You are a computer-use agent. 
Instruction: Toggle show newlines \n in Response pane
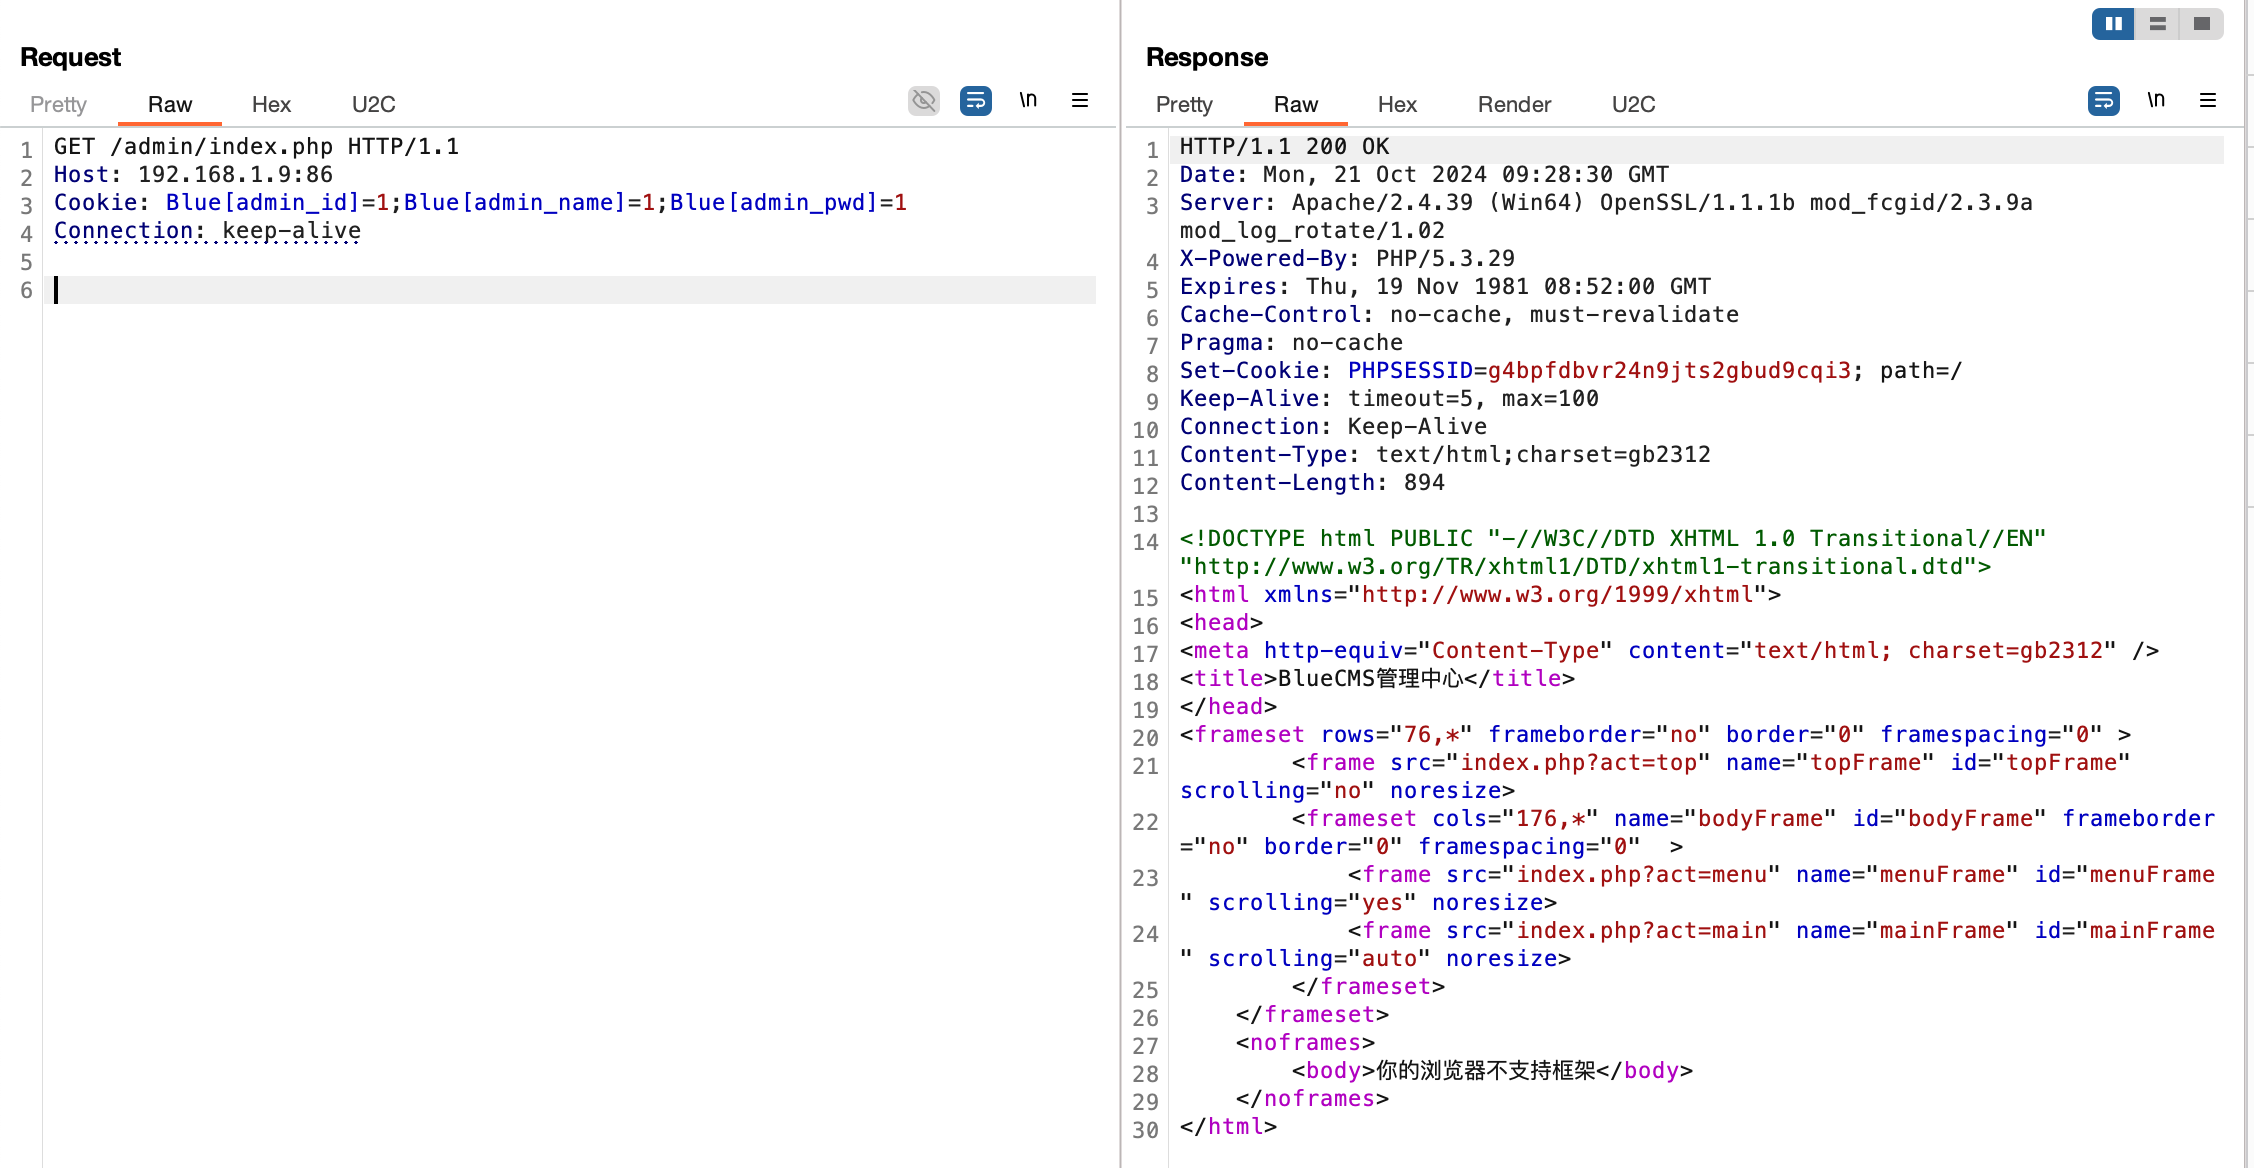2156,100
